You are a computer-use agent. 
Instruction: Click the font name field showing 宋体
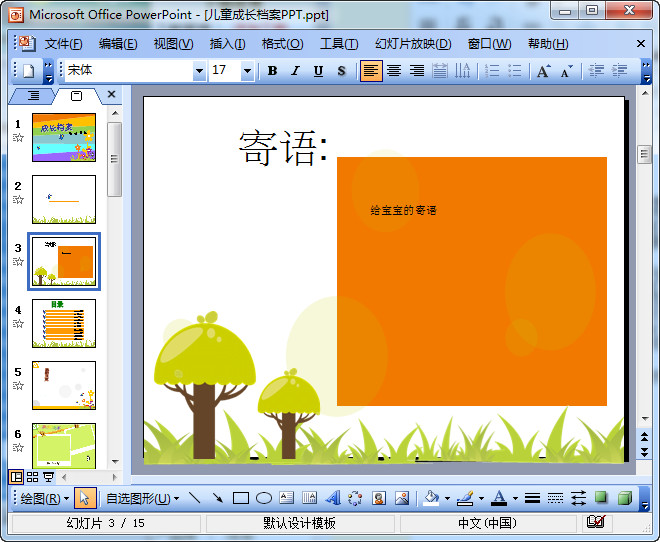pos(129,71)
